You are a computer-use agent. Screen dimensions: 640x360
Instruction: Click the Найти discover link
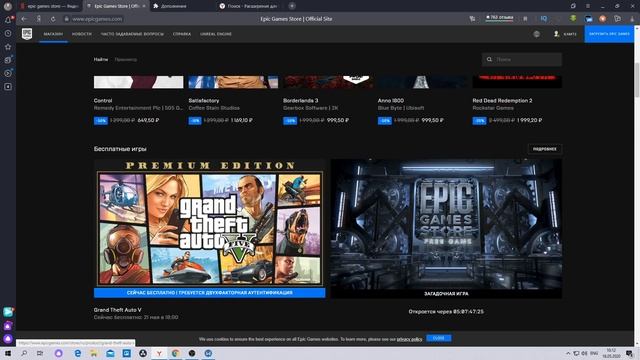click(101, 59)
